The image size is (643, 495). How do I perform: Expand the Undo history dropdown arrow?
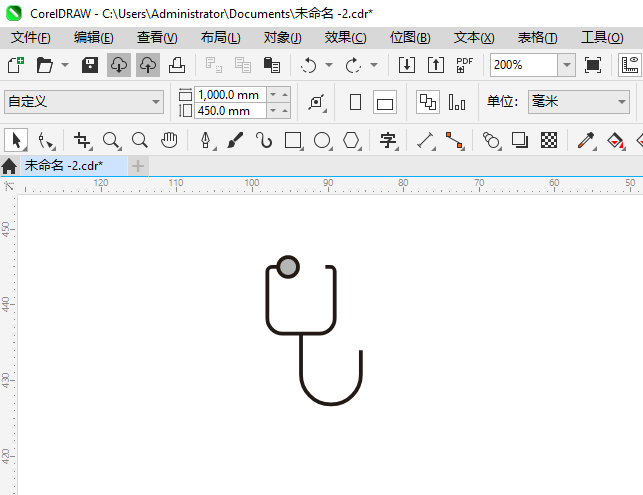[x=329, y=65]
